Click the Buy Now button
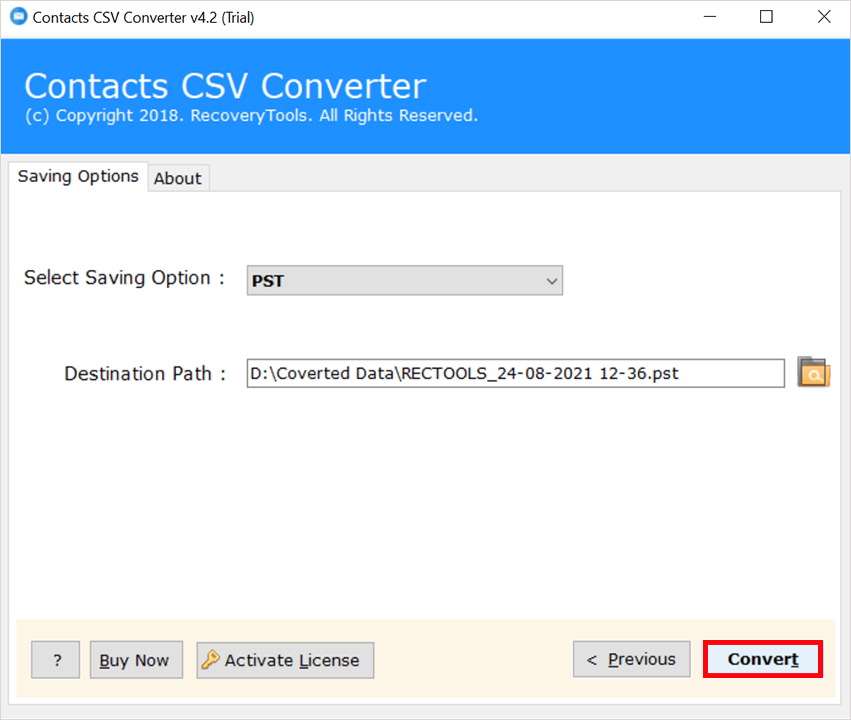 136,660
